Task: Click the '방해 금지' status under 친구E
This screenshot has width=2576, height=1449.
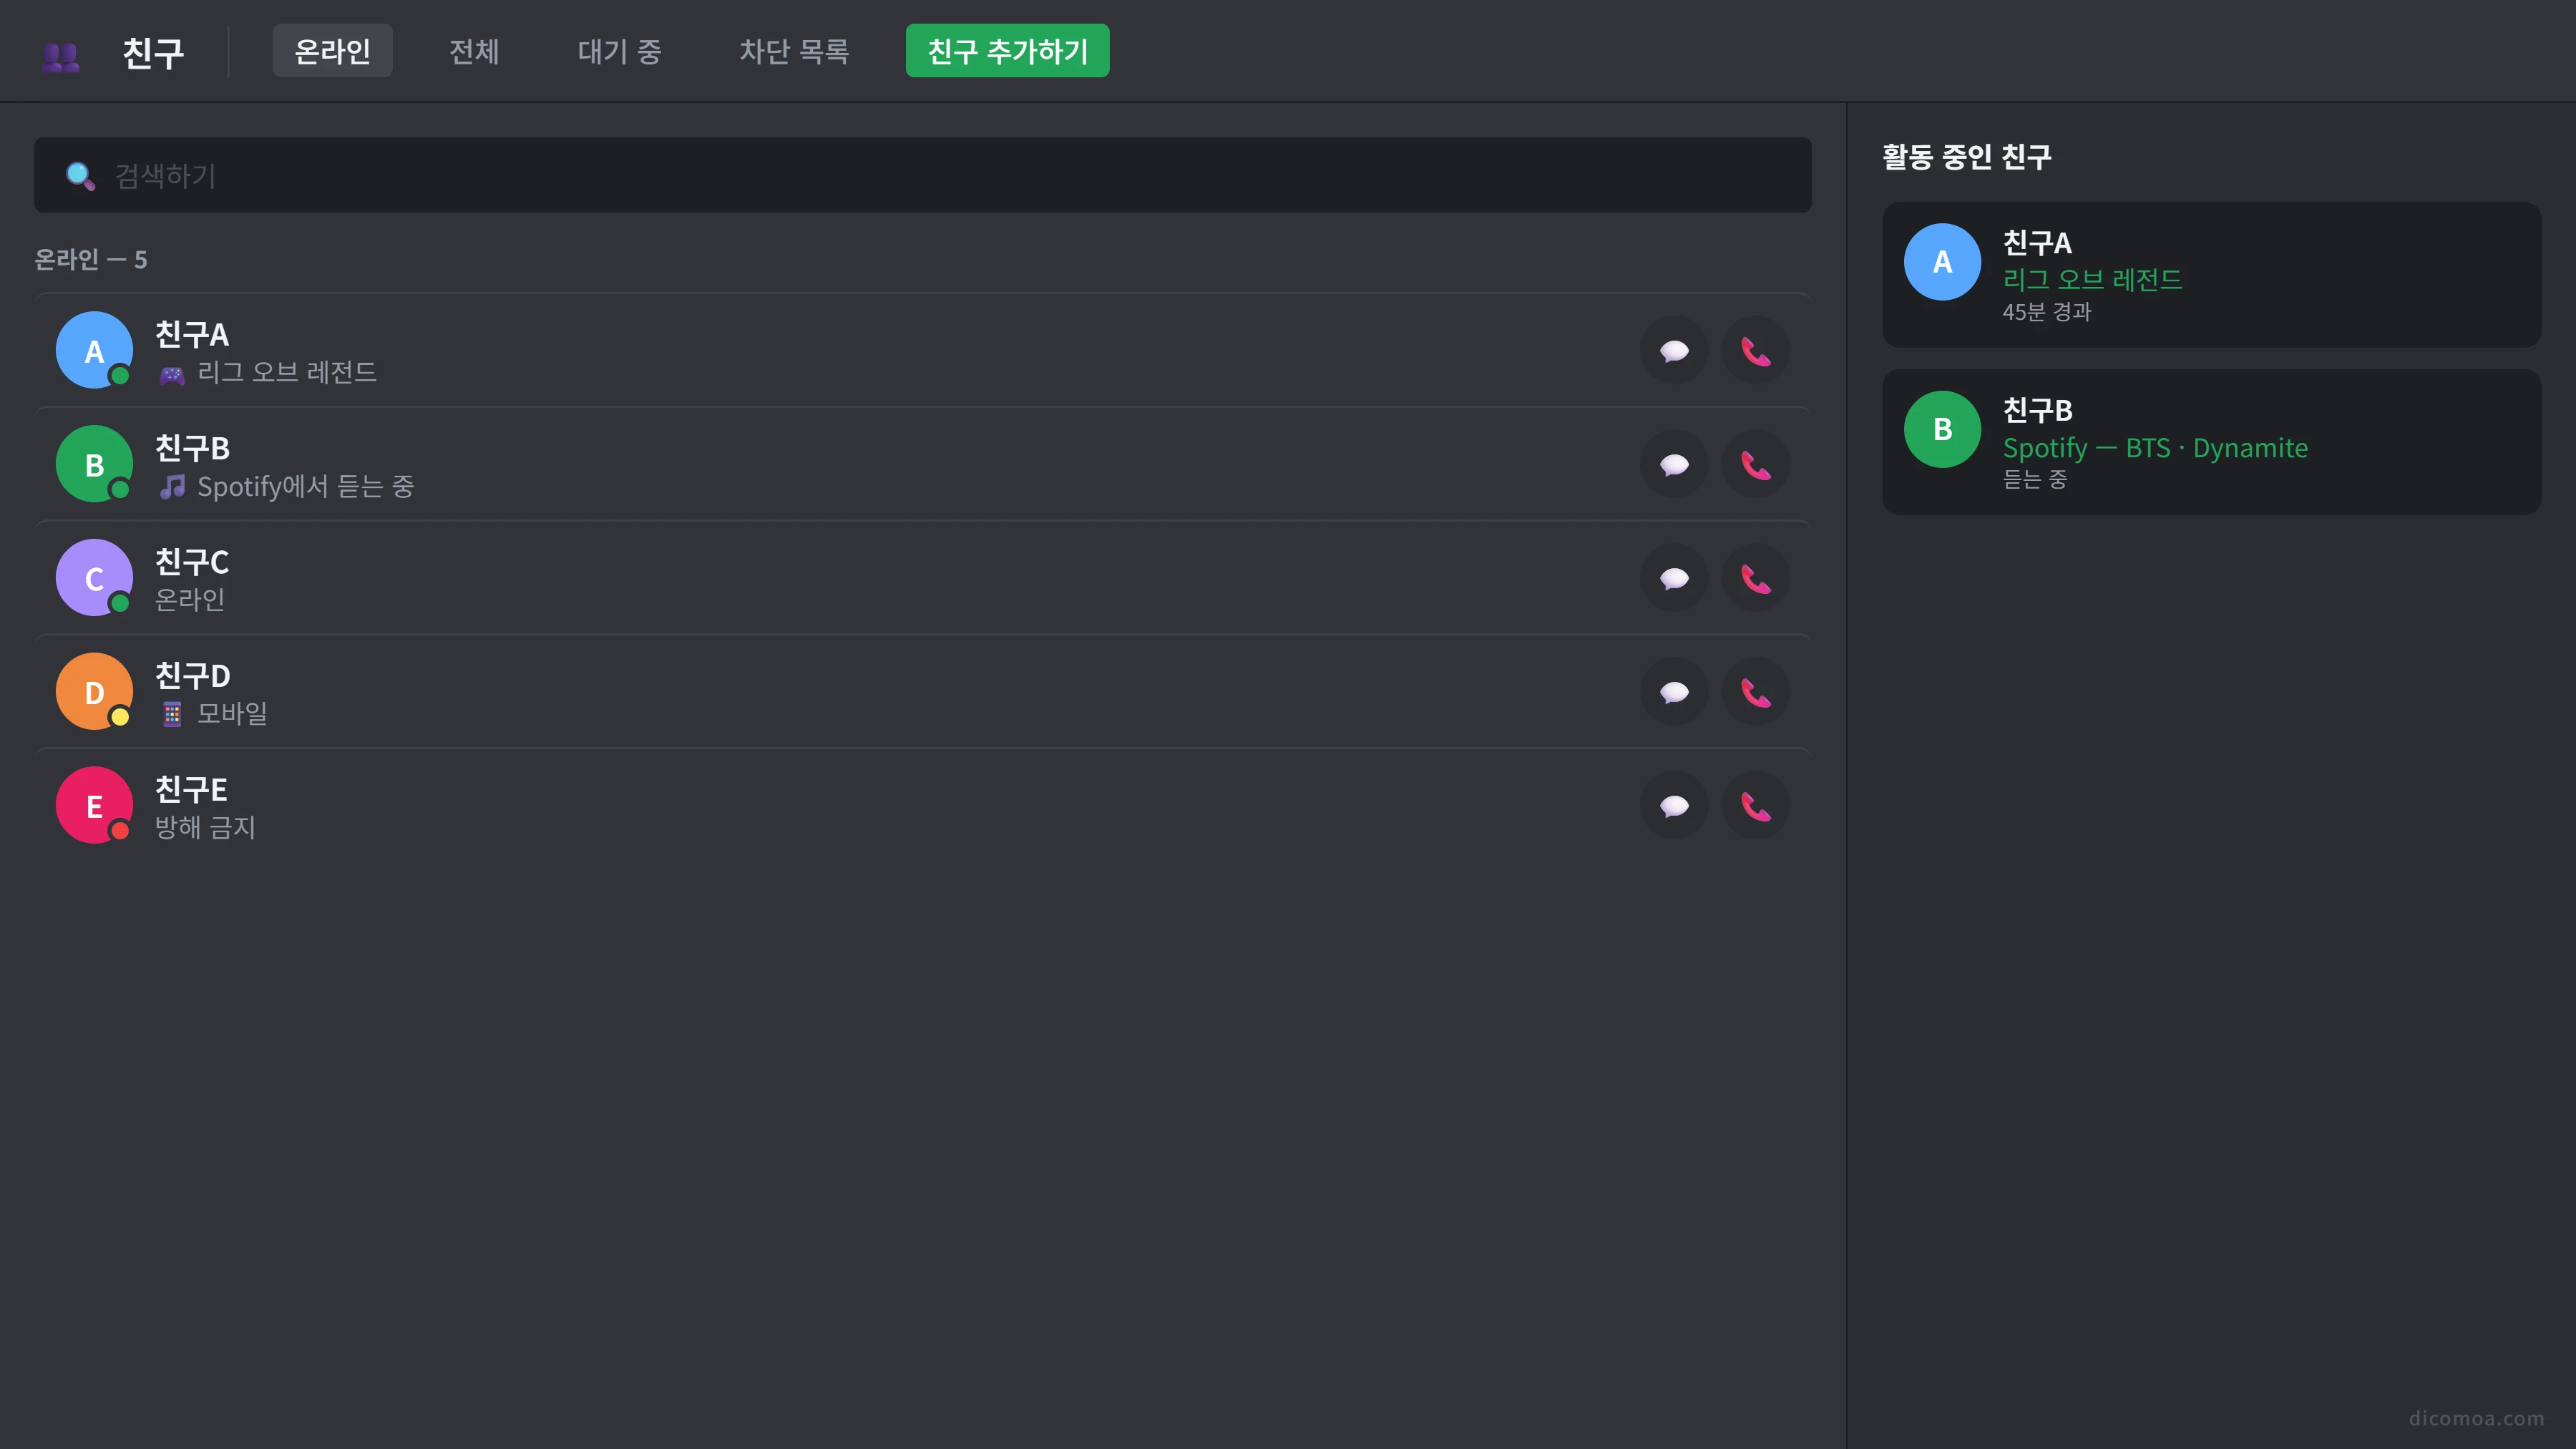Action: click(x=205, y=828)
